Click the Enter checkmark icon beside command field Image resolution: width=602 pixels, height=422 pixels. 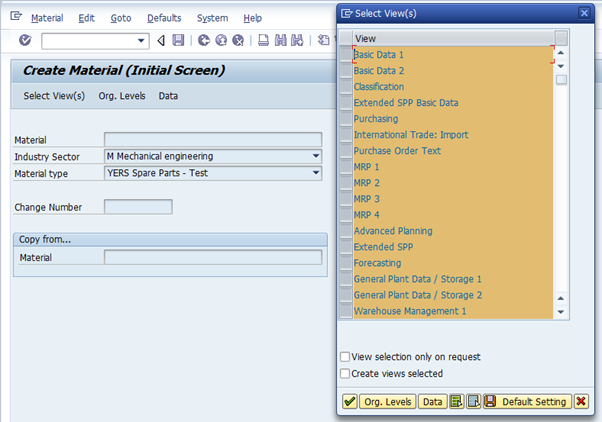coord(25,41)
